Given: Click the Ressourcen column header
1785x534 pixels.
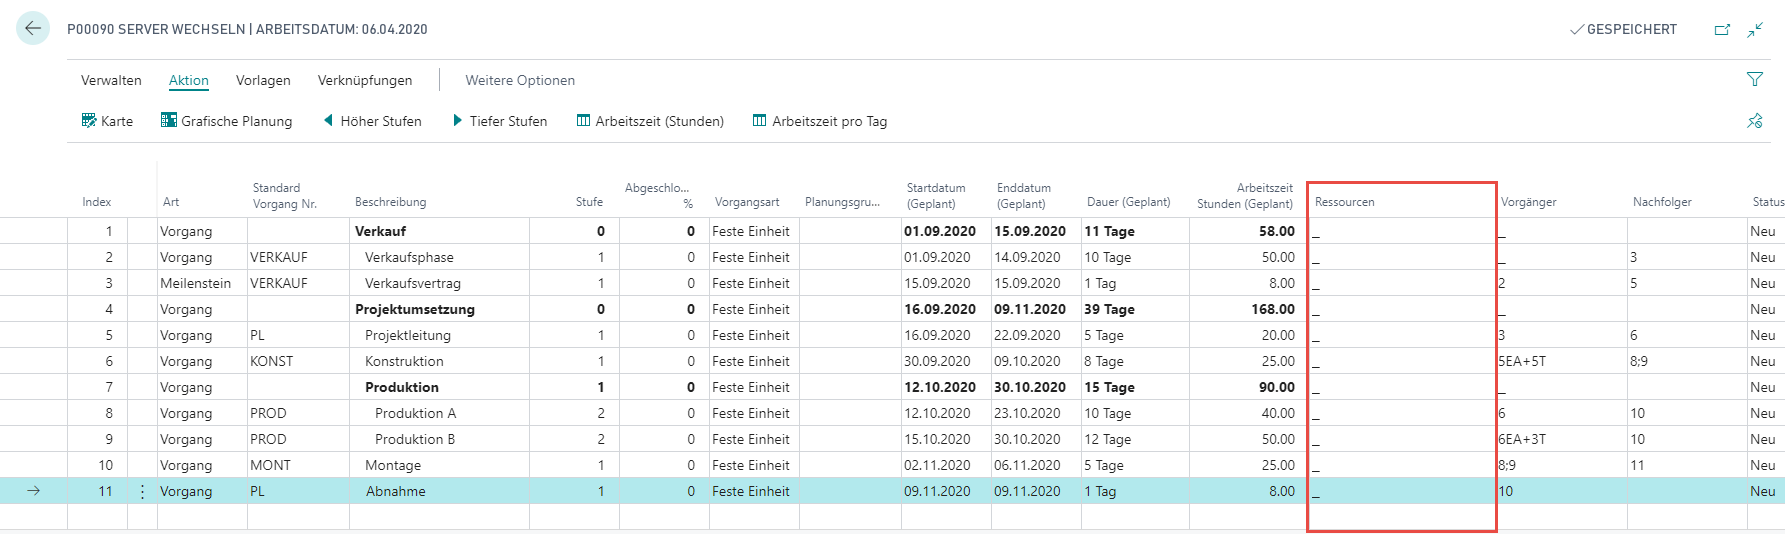Looking at the screenshot, I should [1345, 202].
